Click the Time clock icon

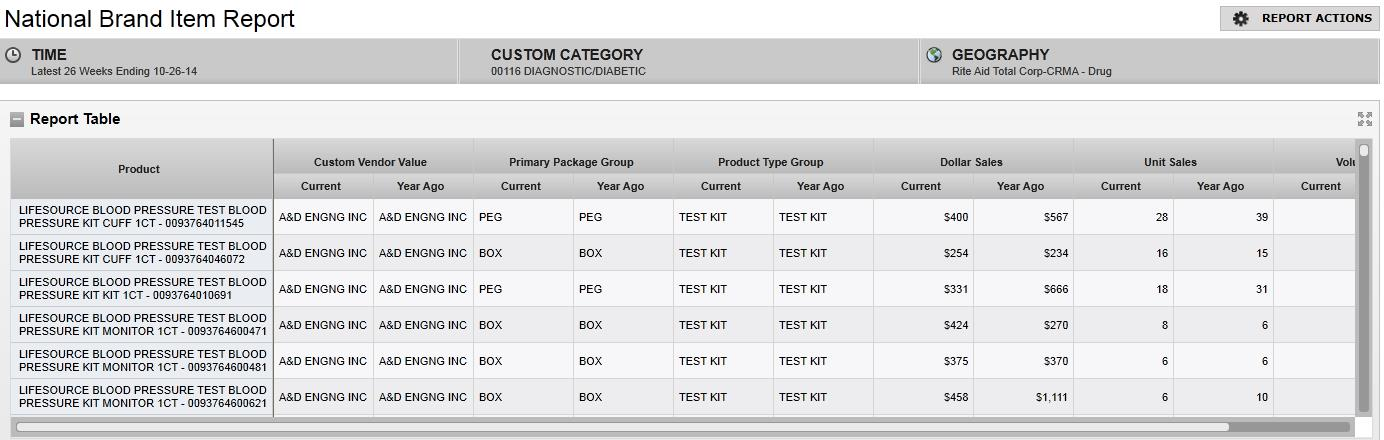[x=14, y=55]
